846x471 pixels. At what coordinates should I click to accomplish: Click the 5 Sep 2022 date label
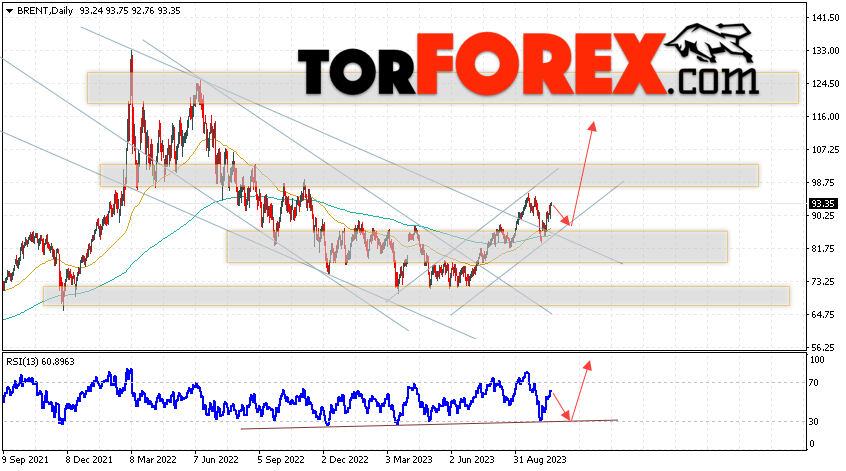(281, 460)
